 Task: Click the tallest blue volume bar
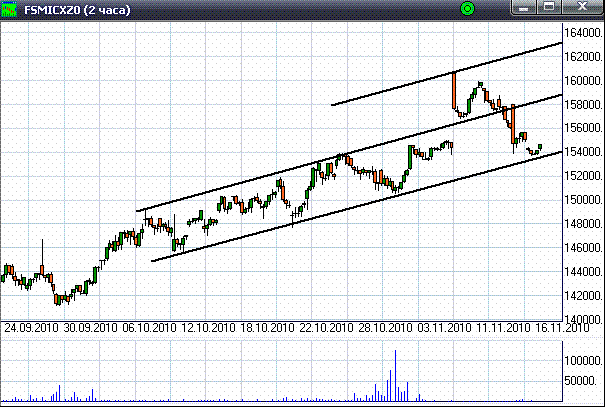(x=395, y=375)
